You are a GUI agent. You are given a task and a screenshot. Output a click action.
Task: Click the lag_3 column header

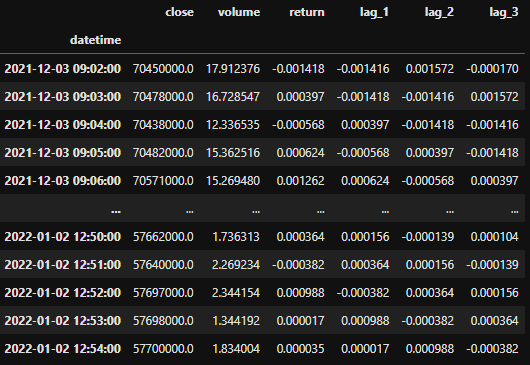click(x=504, y=13)
